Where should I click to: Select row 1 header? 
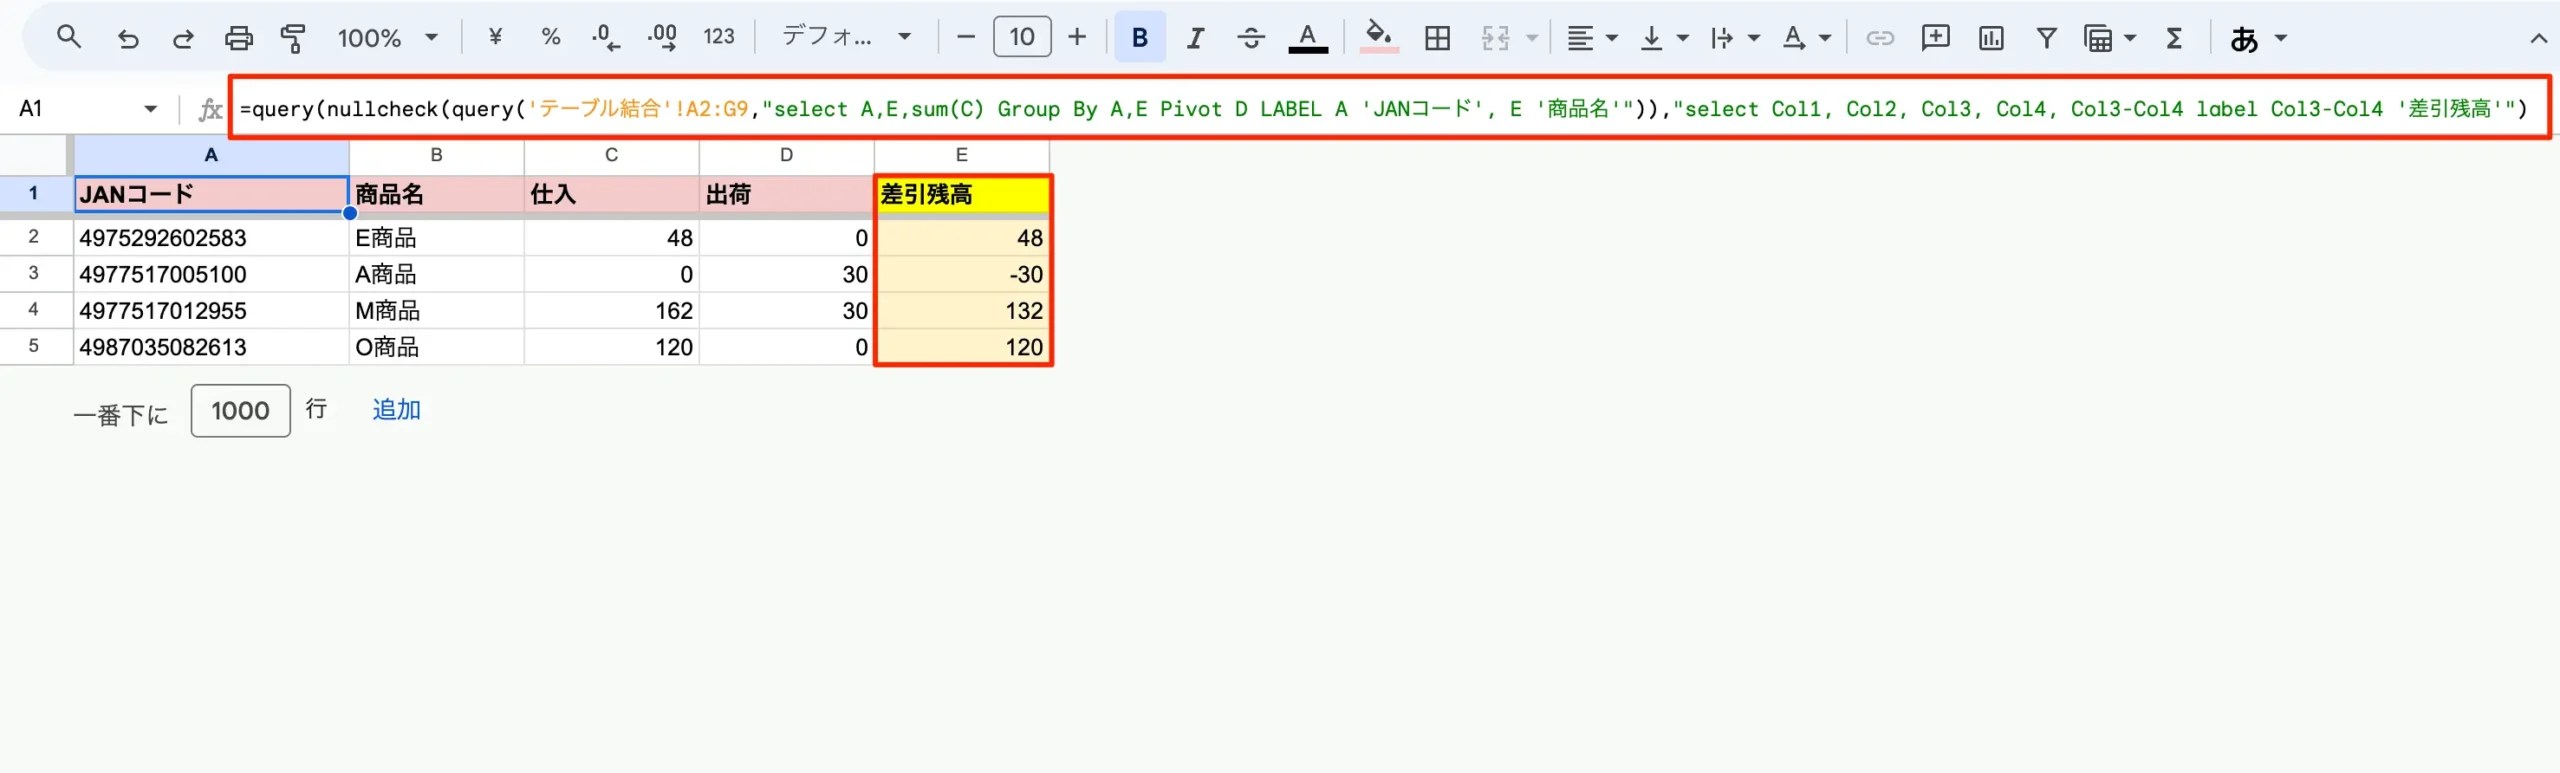pyautogui.click(x=33, y=193)
